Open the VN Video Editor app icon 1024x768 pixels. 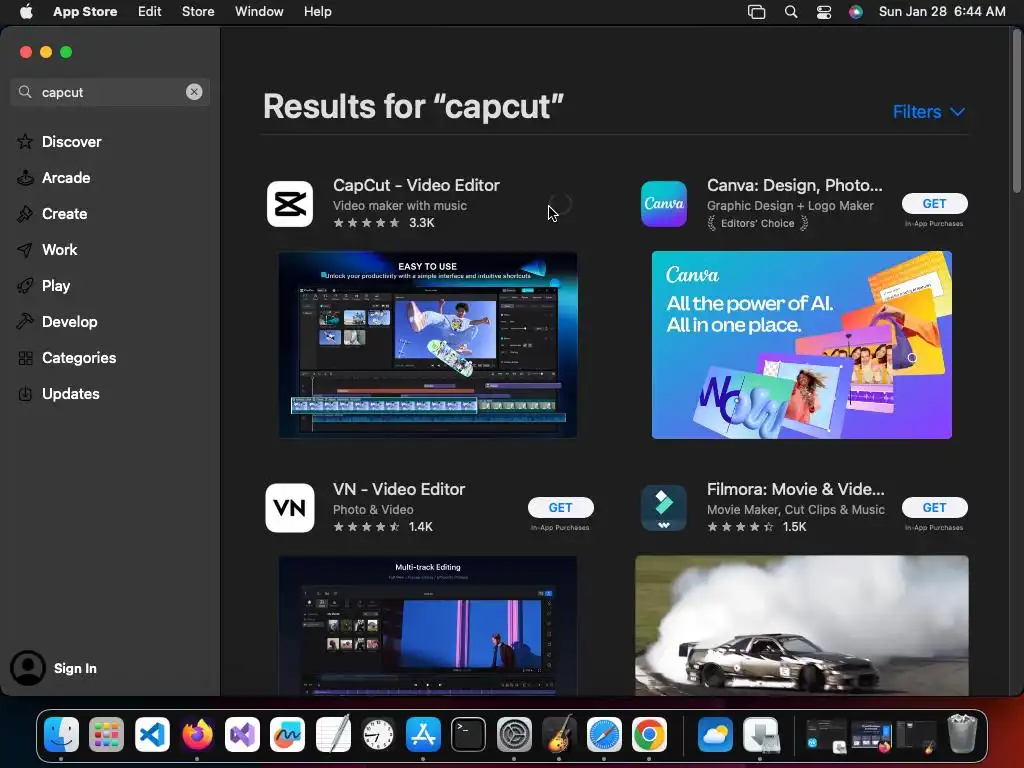point(290,507)
